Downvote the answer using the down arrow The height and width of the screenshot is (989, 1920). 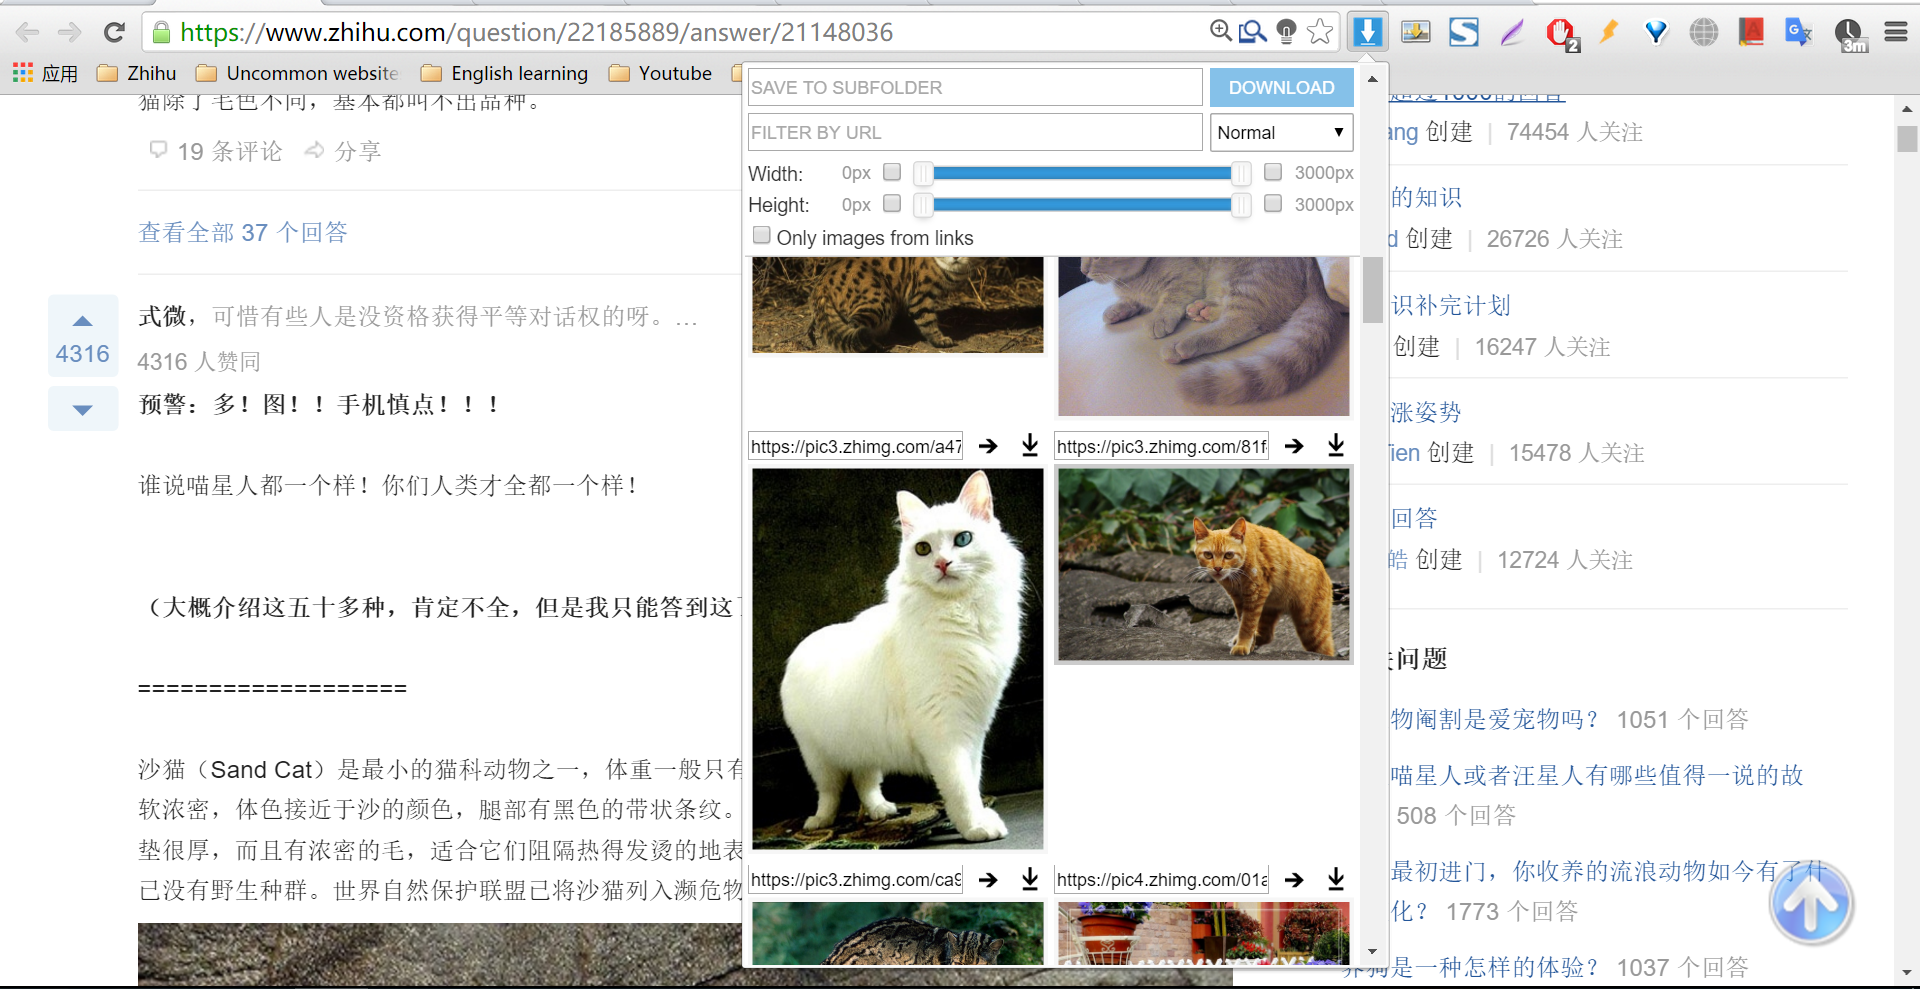coord(83,409)
